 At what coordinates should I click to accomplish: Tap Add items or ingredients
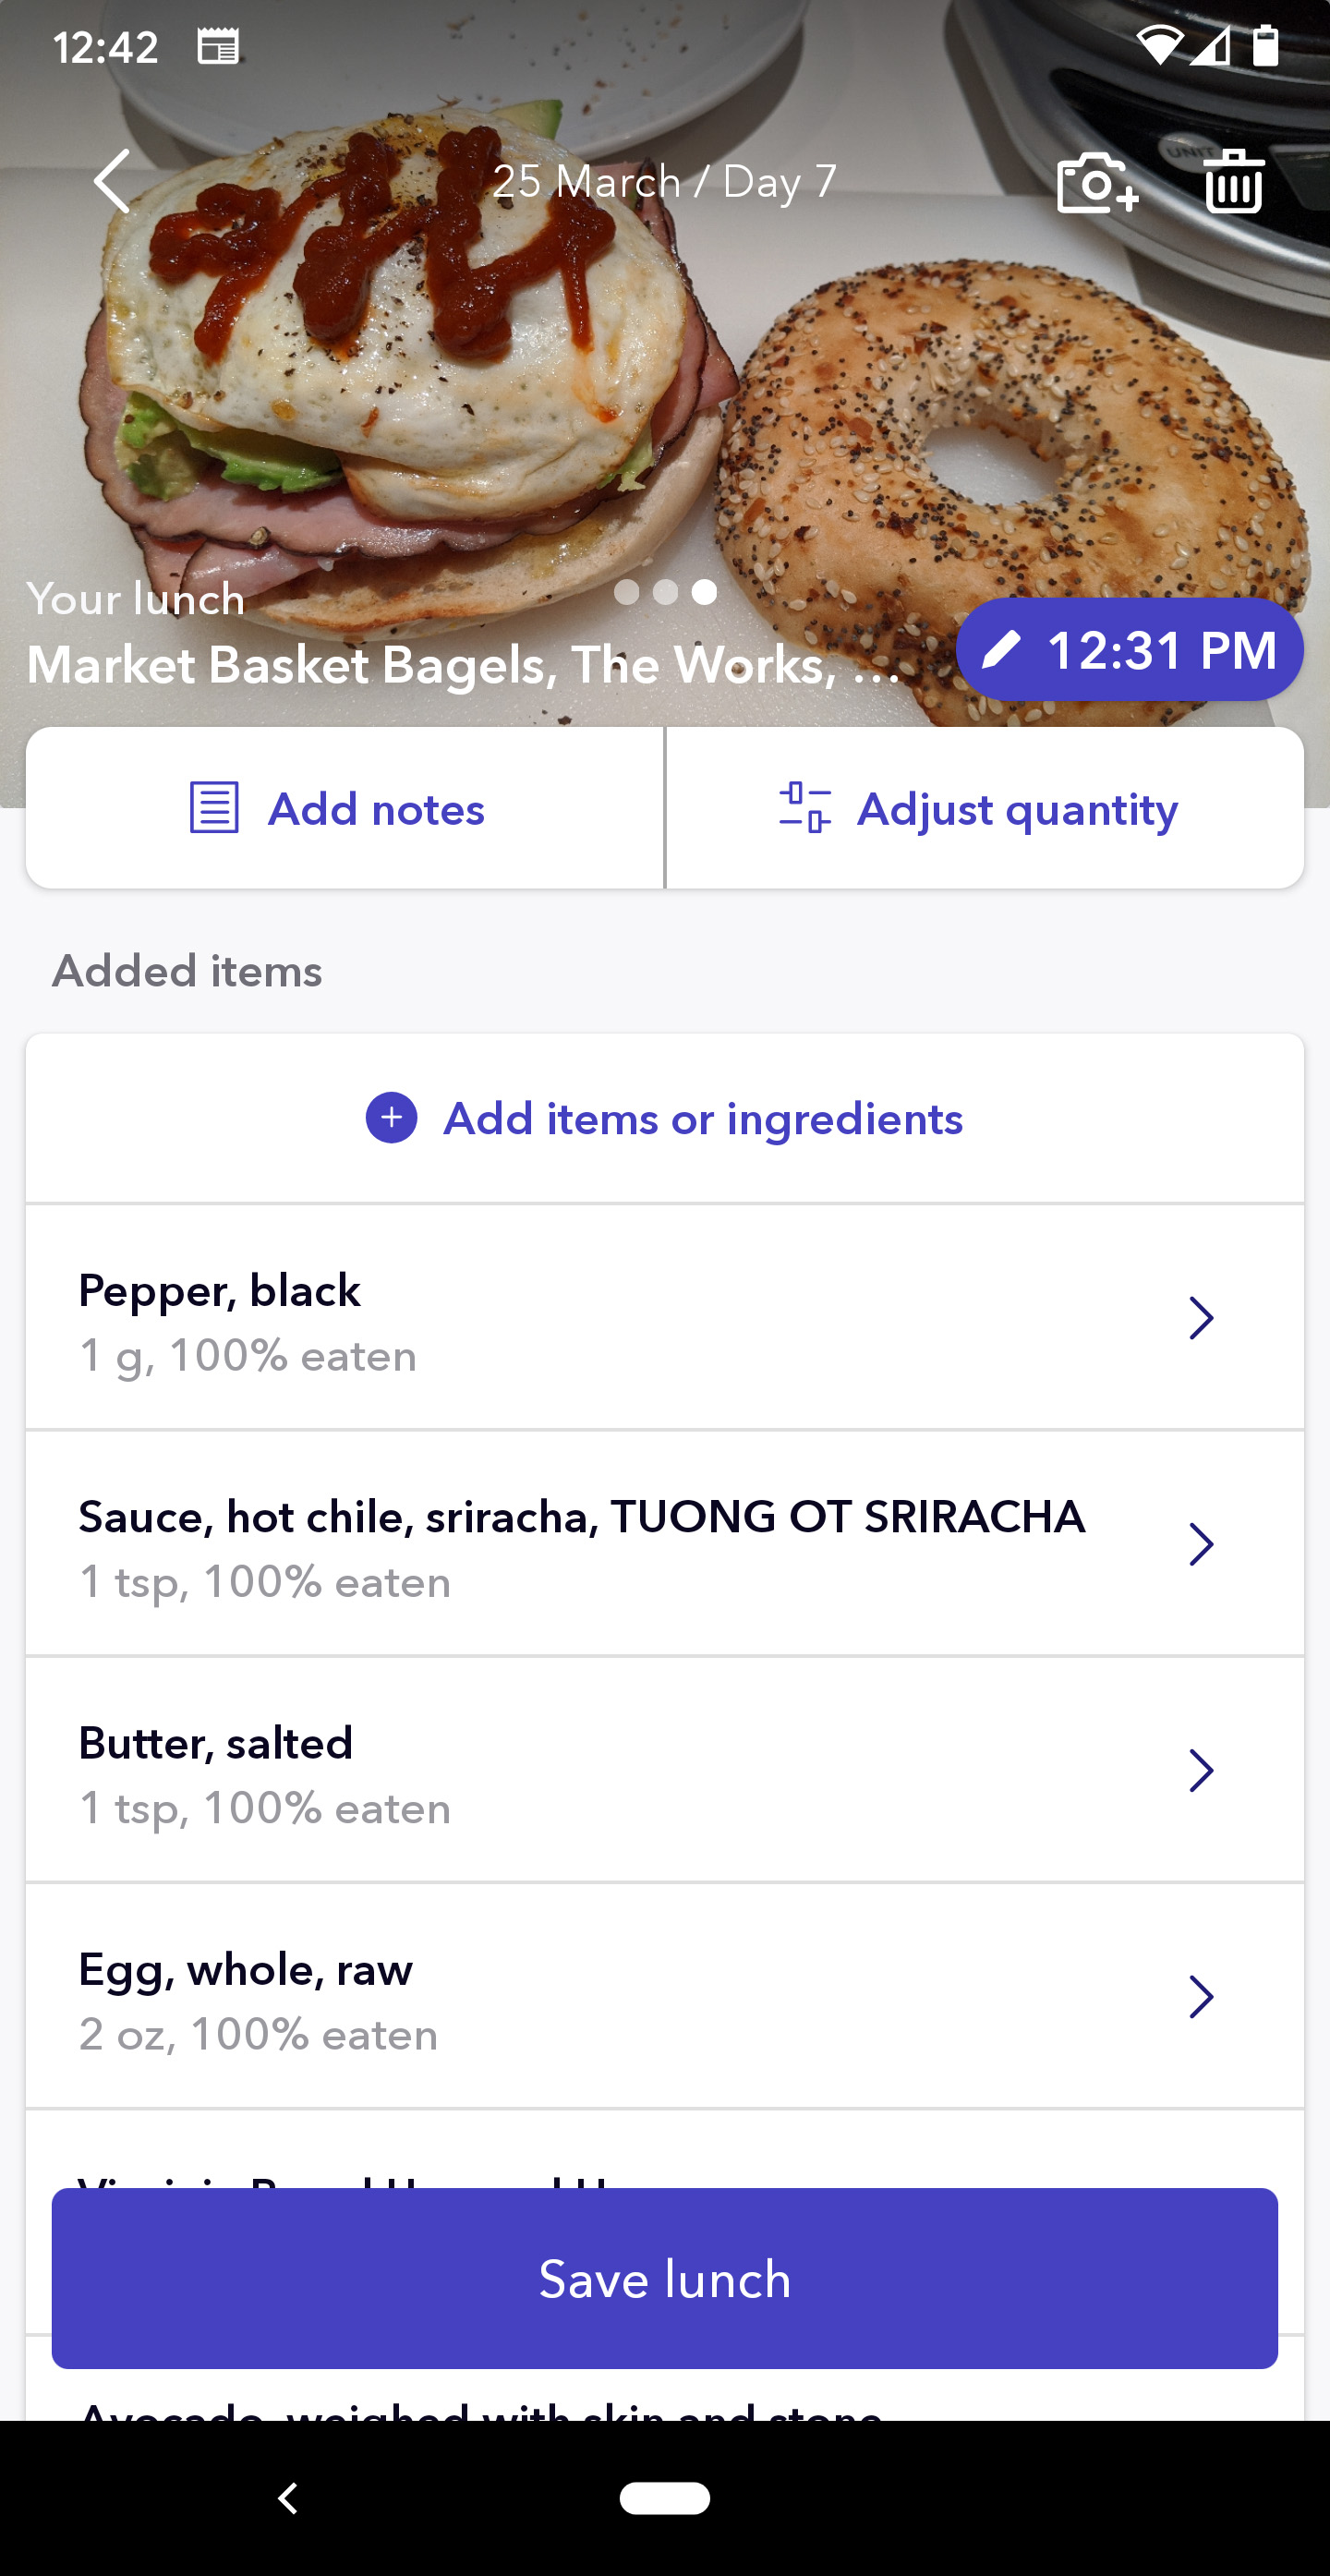pos(703,1119)
